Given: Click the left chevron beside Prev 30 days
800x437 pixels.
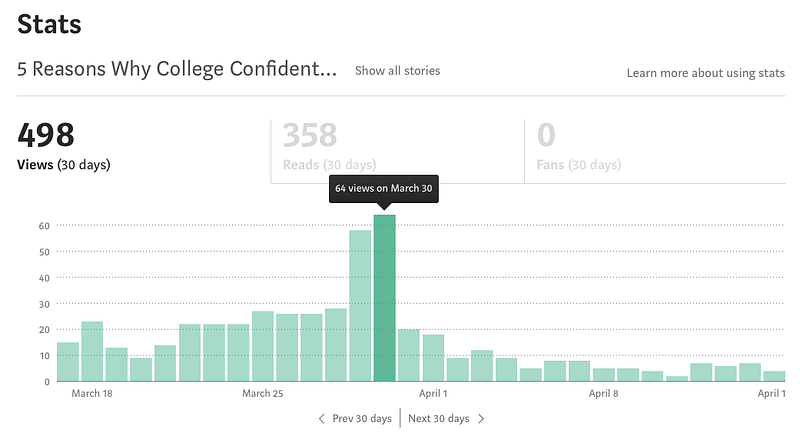Looking at the screenshot, I should click(x=321, y=419).
